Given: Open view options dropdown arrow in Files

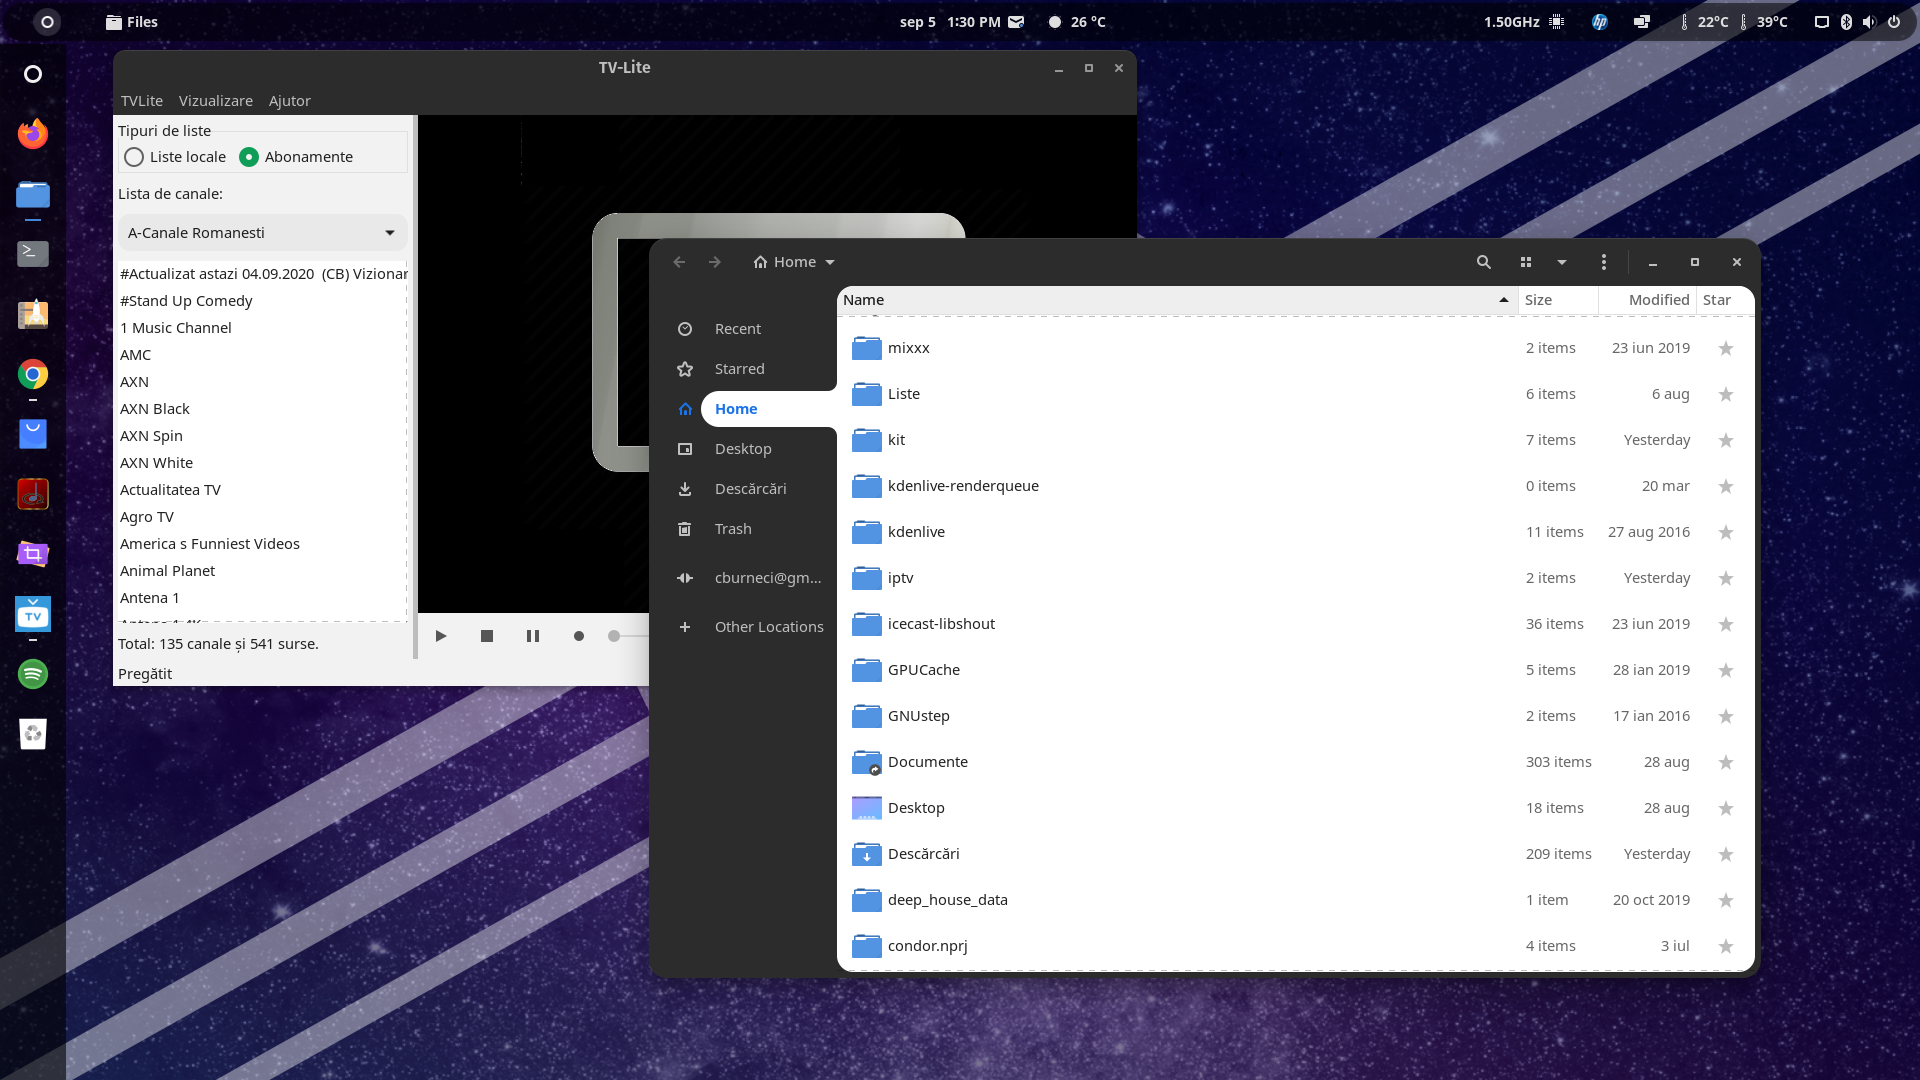Looking at the screenshot, I should [1562, 262].
